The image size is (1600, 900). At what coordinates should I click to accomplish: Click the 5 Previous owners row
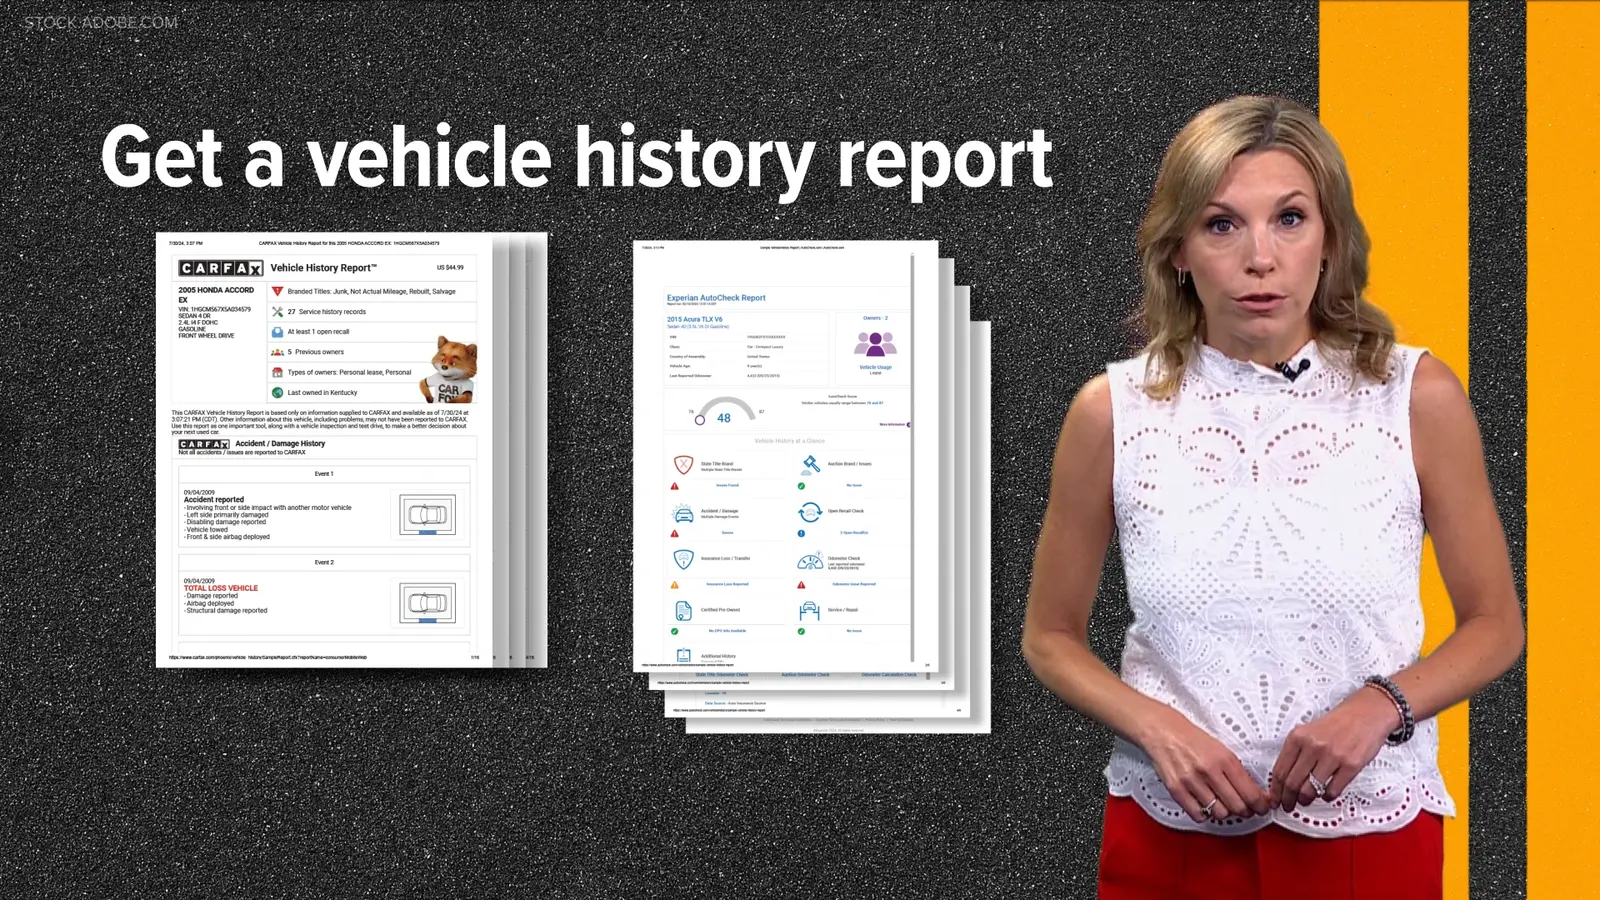coord(371,352)
